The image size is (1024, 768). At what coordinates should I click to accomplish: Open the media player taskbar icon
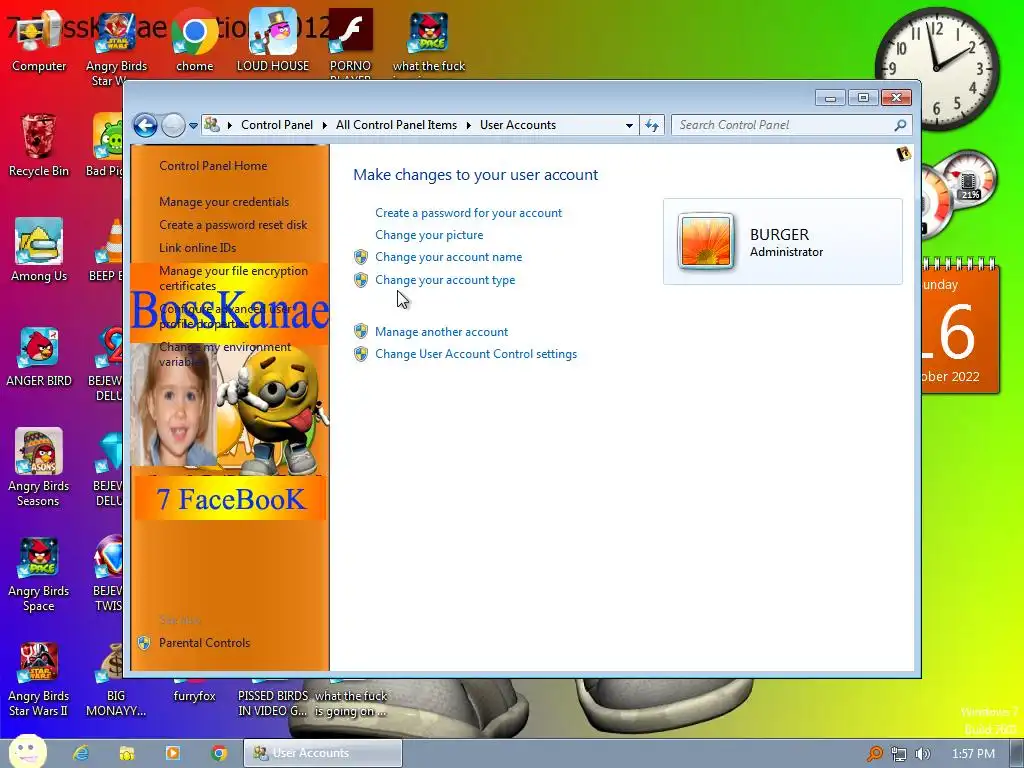pos(173,753)
